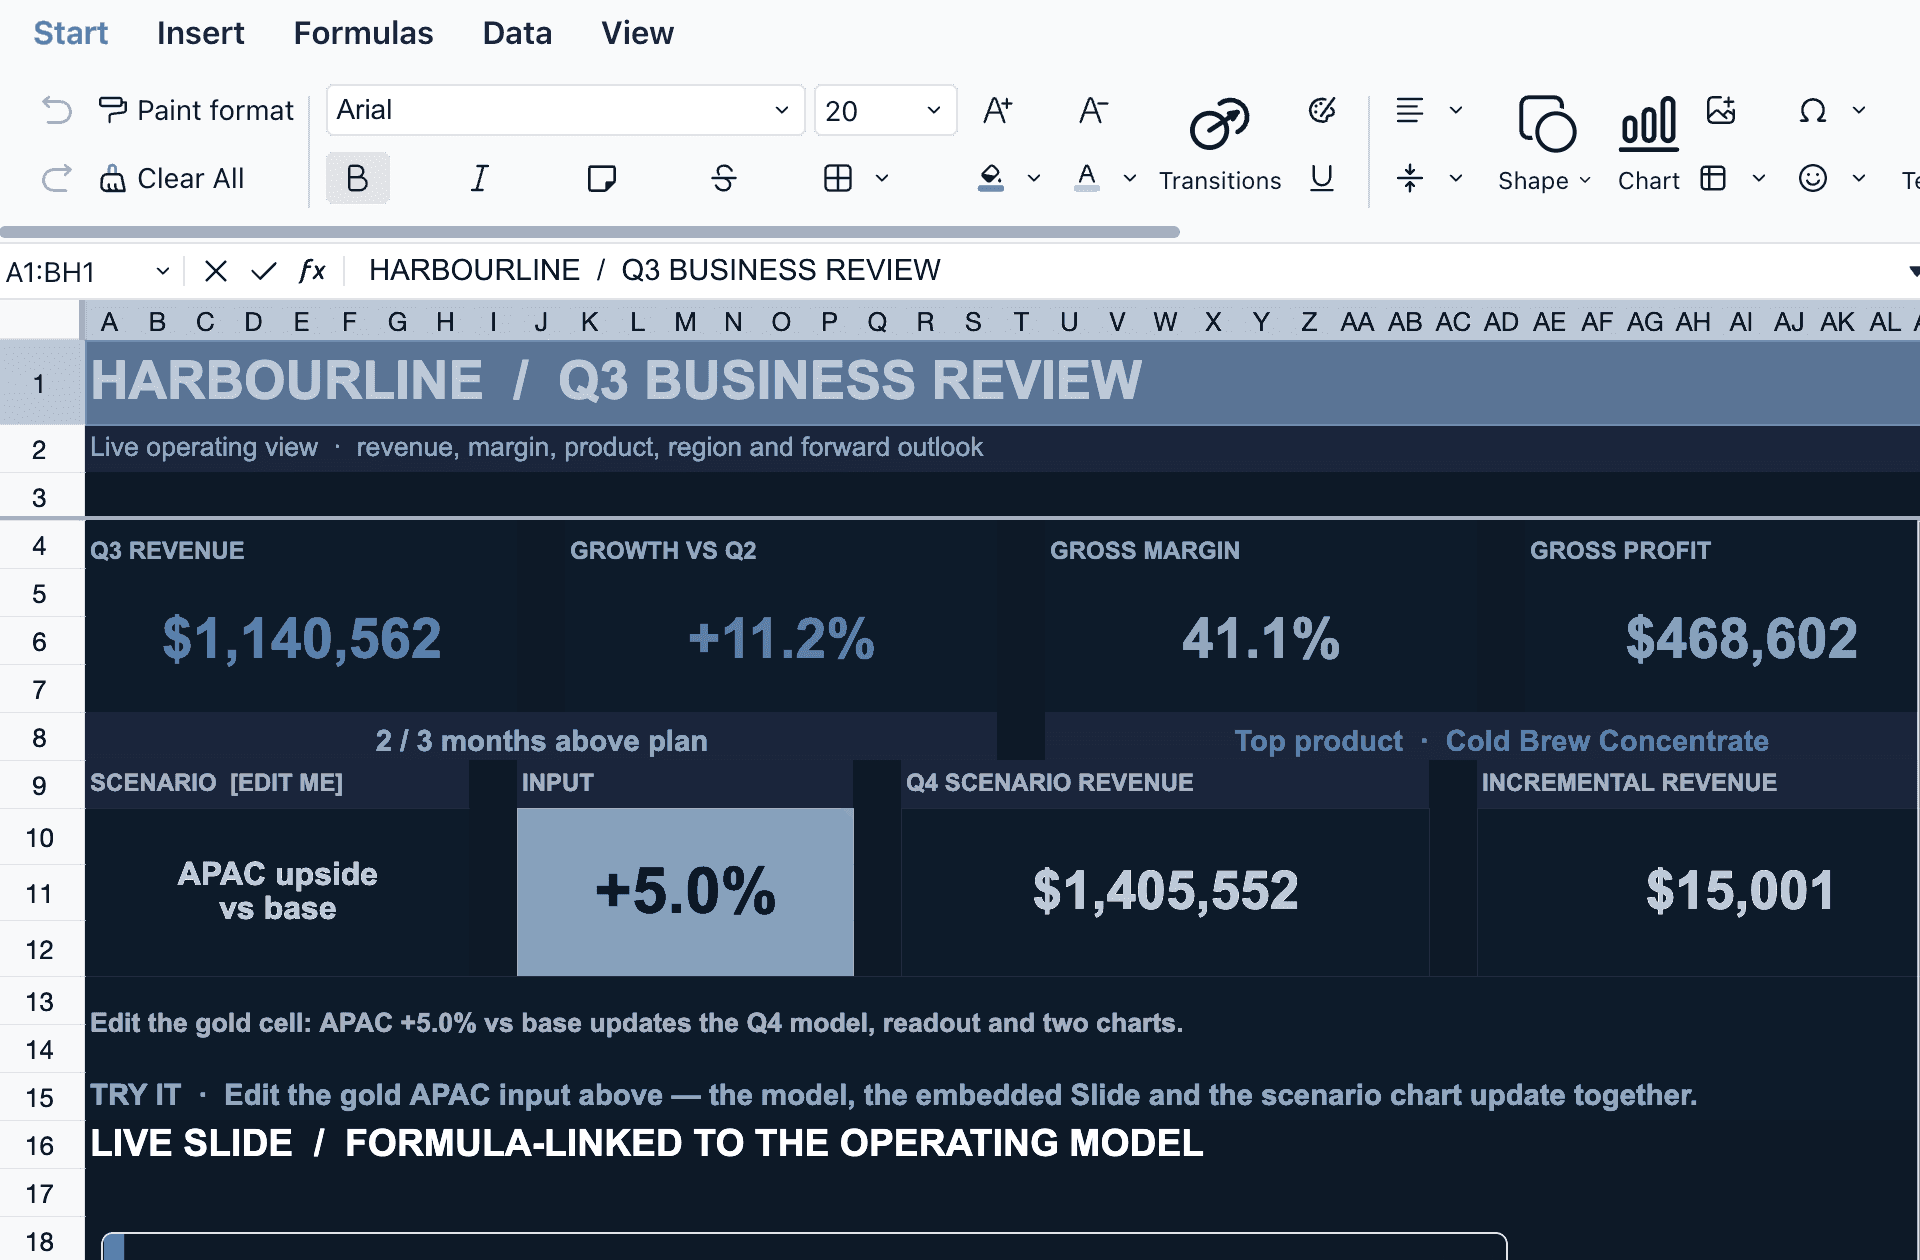This screenshot has width=1920, height=1260.
Task: Toggle Underline formatting
Action: click(x=1322, y=178)
